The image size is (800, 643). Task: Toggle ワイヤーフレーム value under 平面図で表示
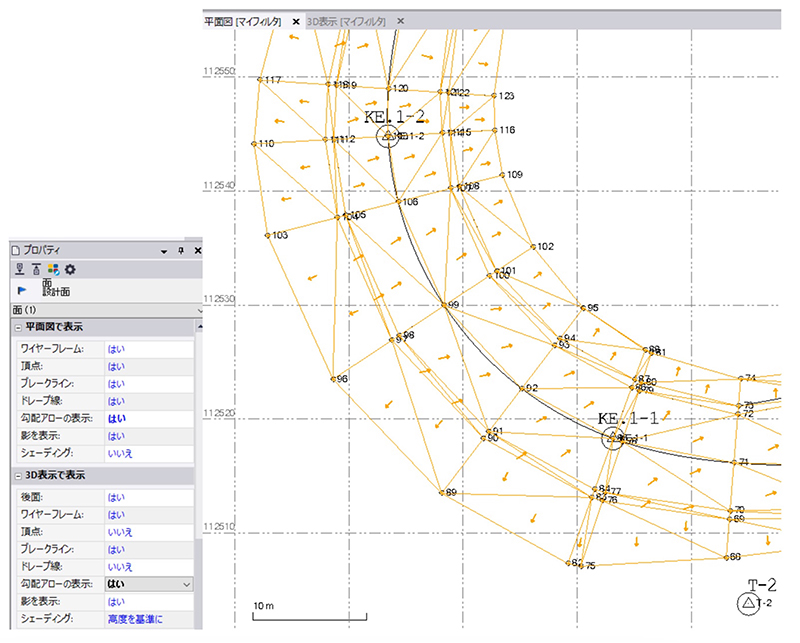pos(115,349)
